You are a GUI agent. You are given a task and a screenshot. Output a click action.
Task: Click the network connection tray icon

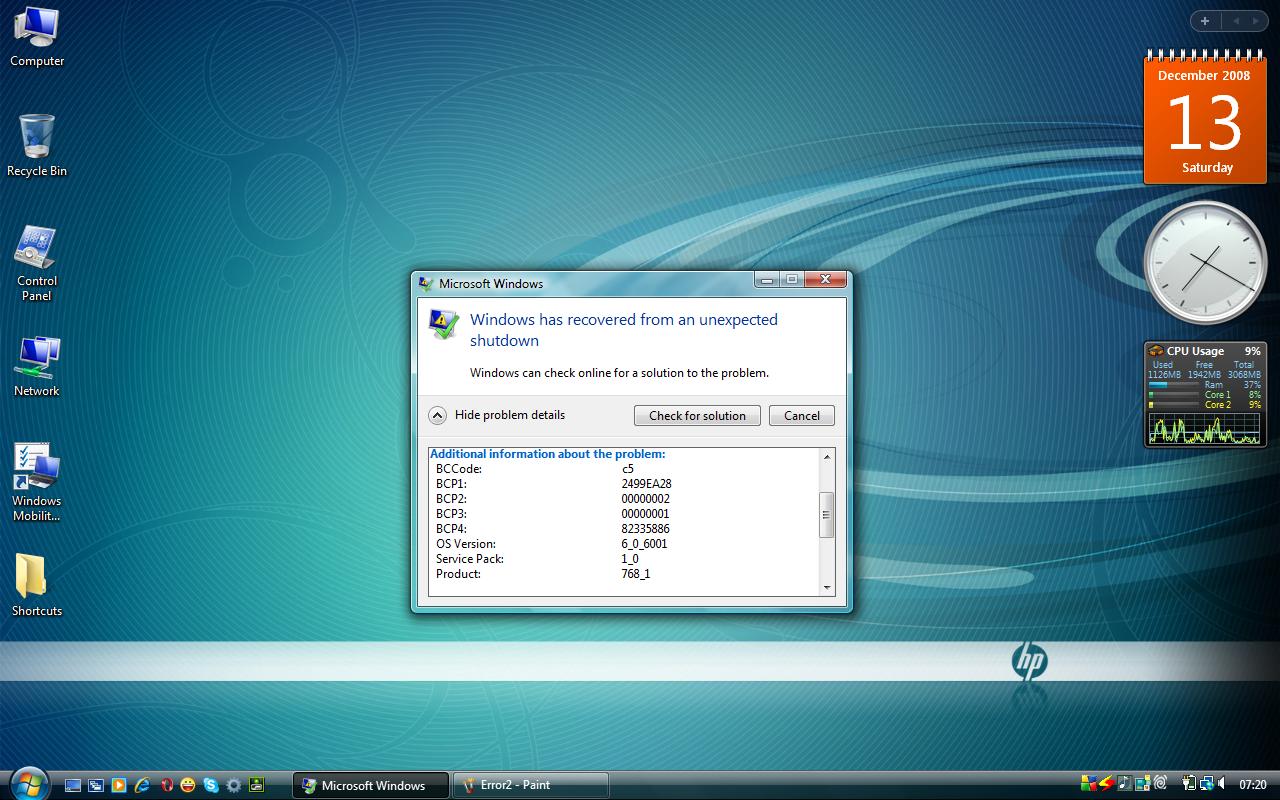pyautogui.click(x=1206, y=784)
